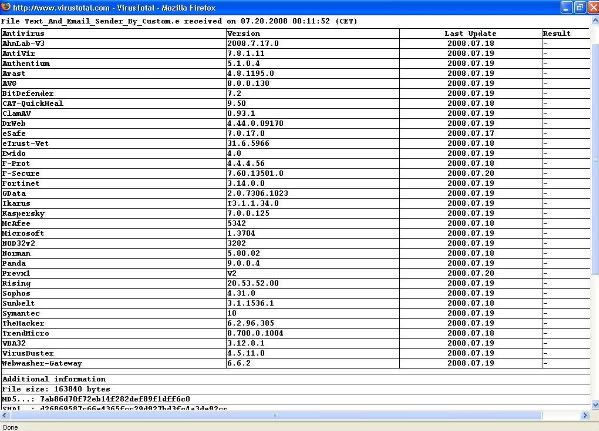Click the F-Secure row name

21,173
